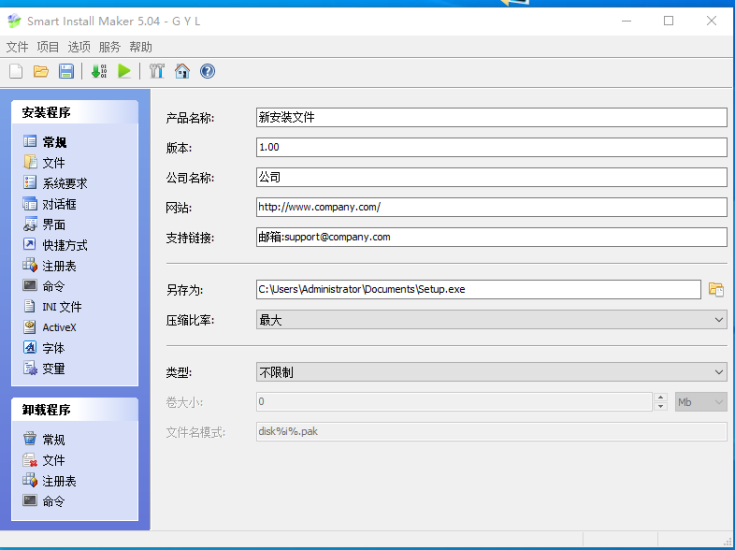Click the 版本 field showing 1.00
This screenshot has width=735, height=550.
click(x=491, y=147)
